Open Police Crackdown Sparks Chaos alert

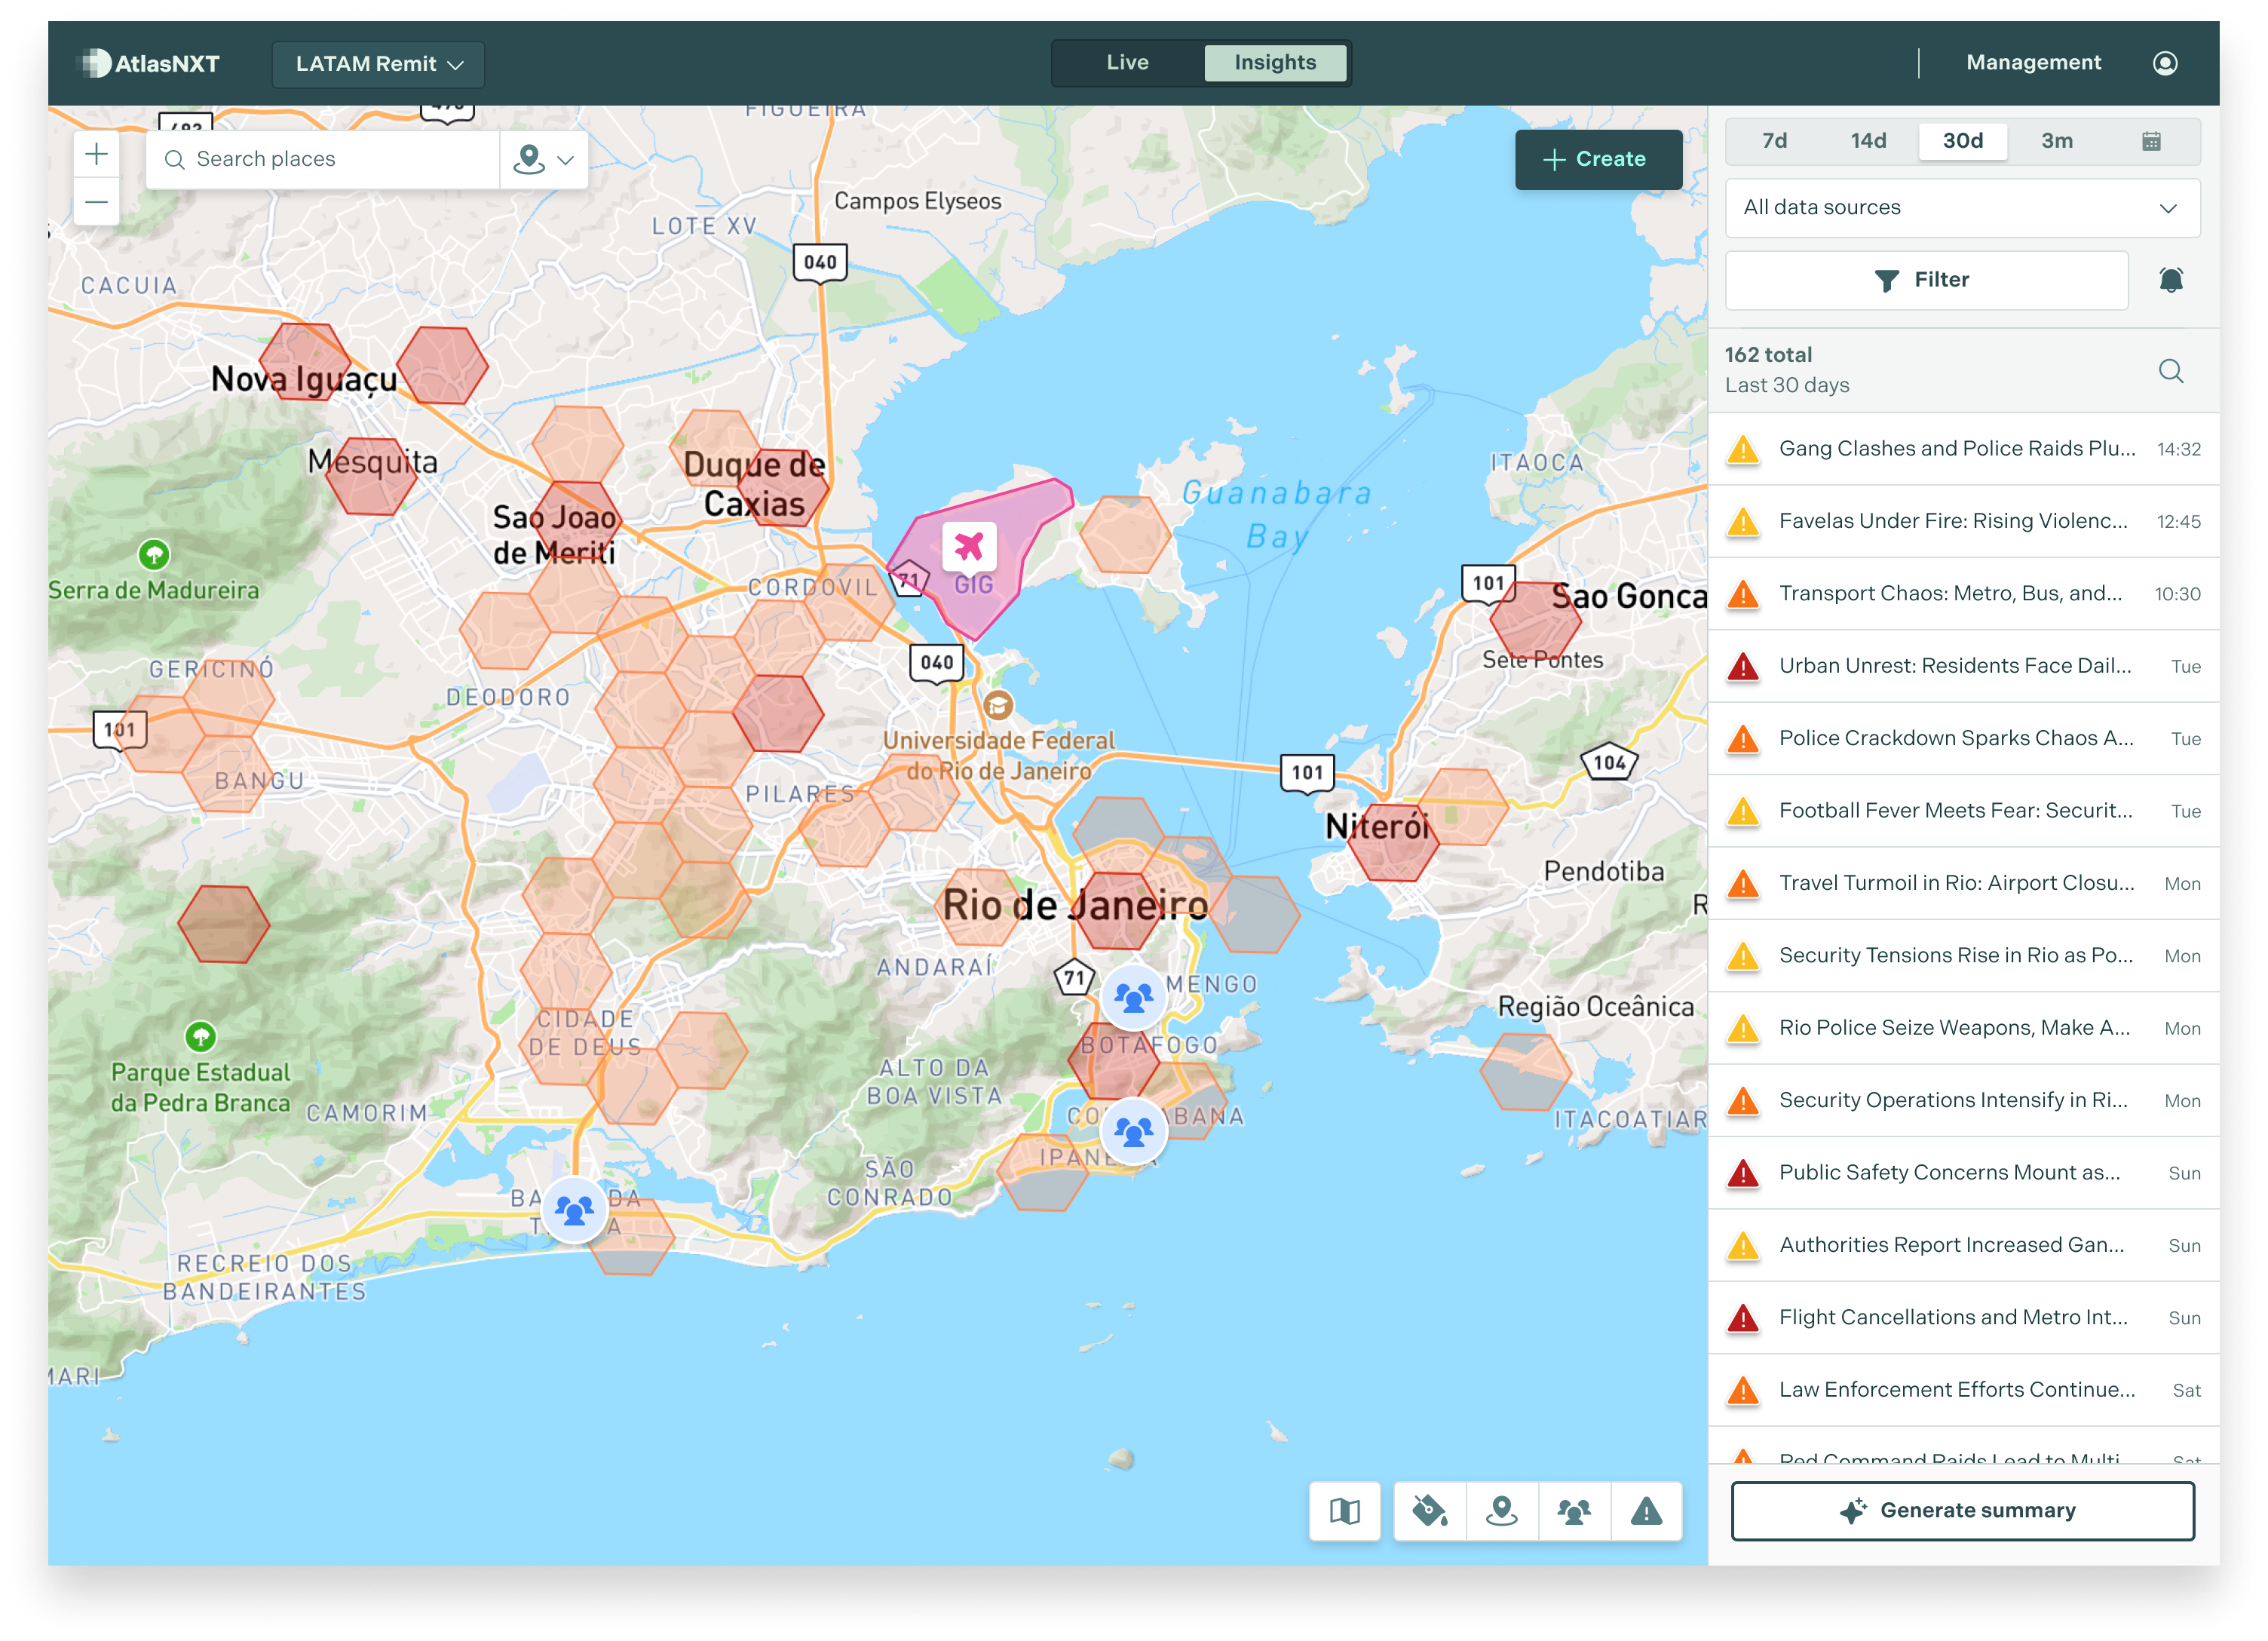click(x=1962, y=738)
